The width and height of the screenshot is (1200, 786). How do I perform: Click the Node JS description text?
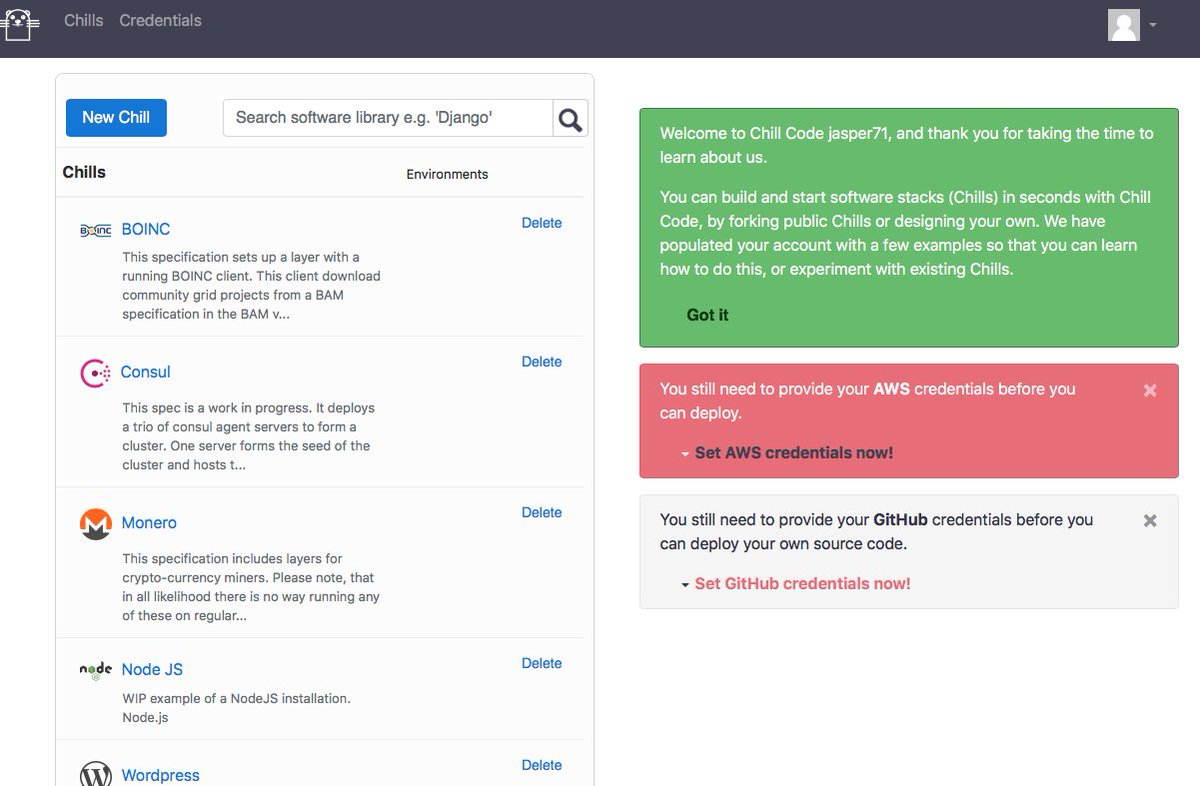pyautogui.click(x=236, y=708)
